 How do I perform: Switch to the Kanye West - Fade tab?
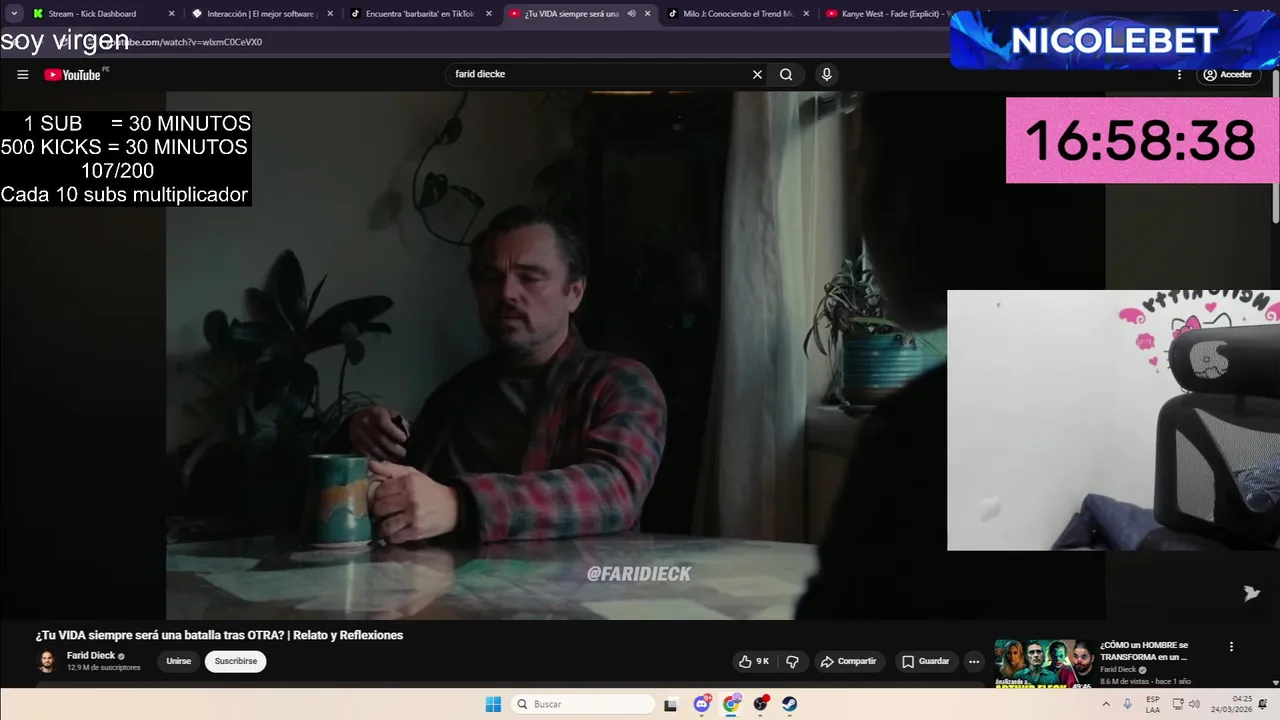pos(889,14)
